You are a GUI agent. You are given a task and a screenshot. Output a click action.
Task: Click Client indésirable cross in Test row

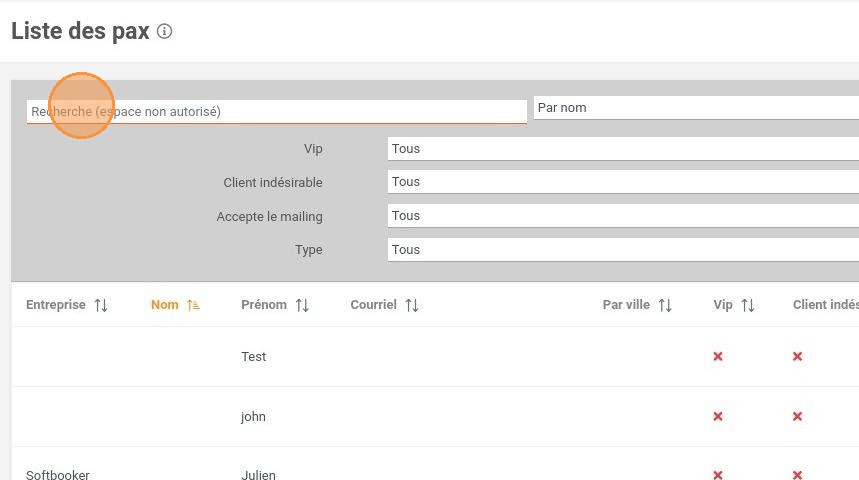(797, 357)
